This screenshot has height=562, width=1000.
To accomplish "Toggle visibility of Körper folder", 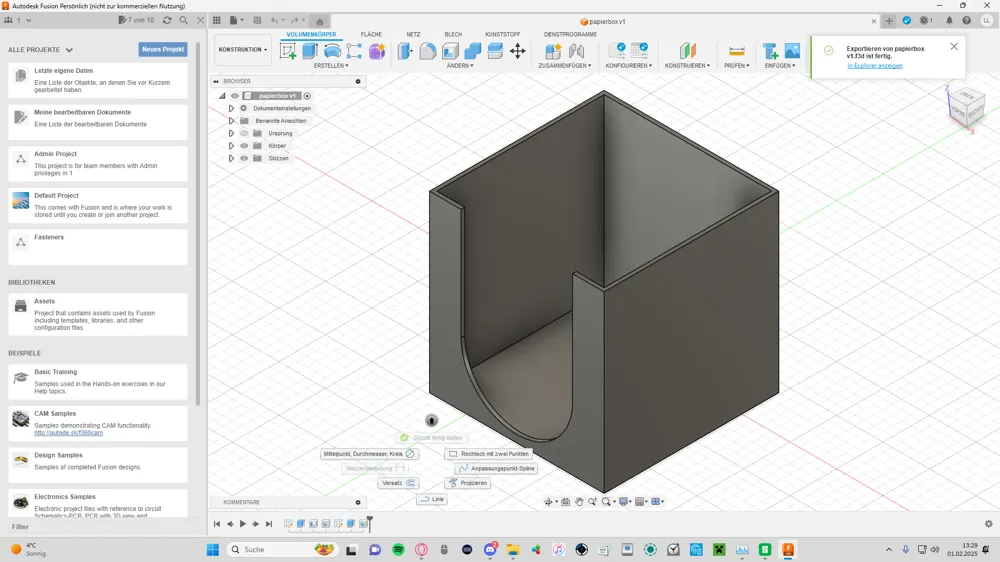I will pos(244,145).
